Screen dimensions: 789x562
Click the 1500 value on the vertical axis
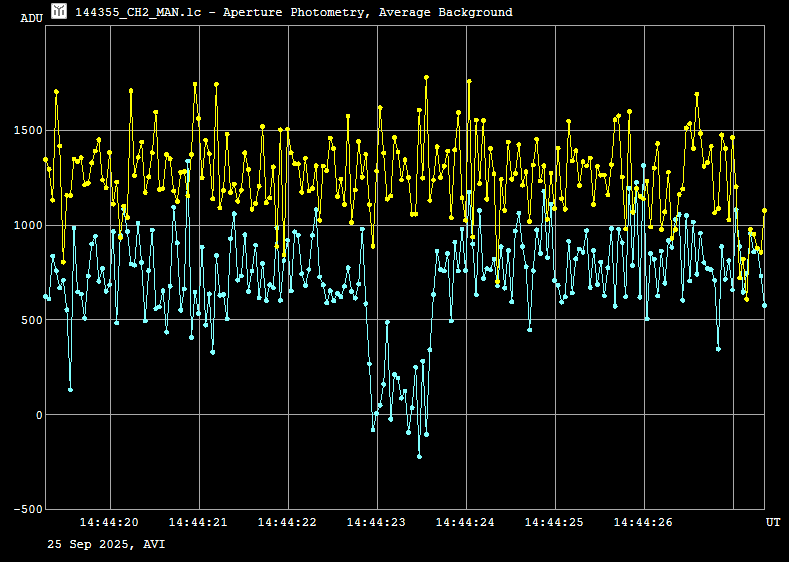click(28, 131)
